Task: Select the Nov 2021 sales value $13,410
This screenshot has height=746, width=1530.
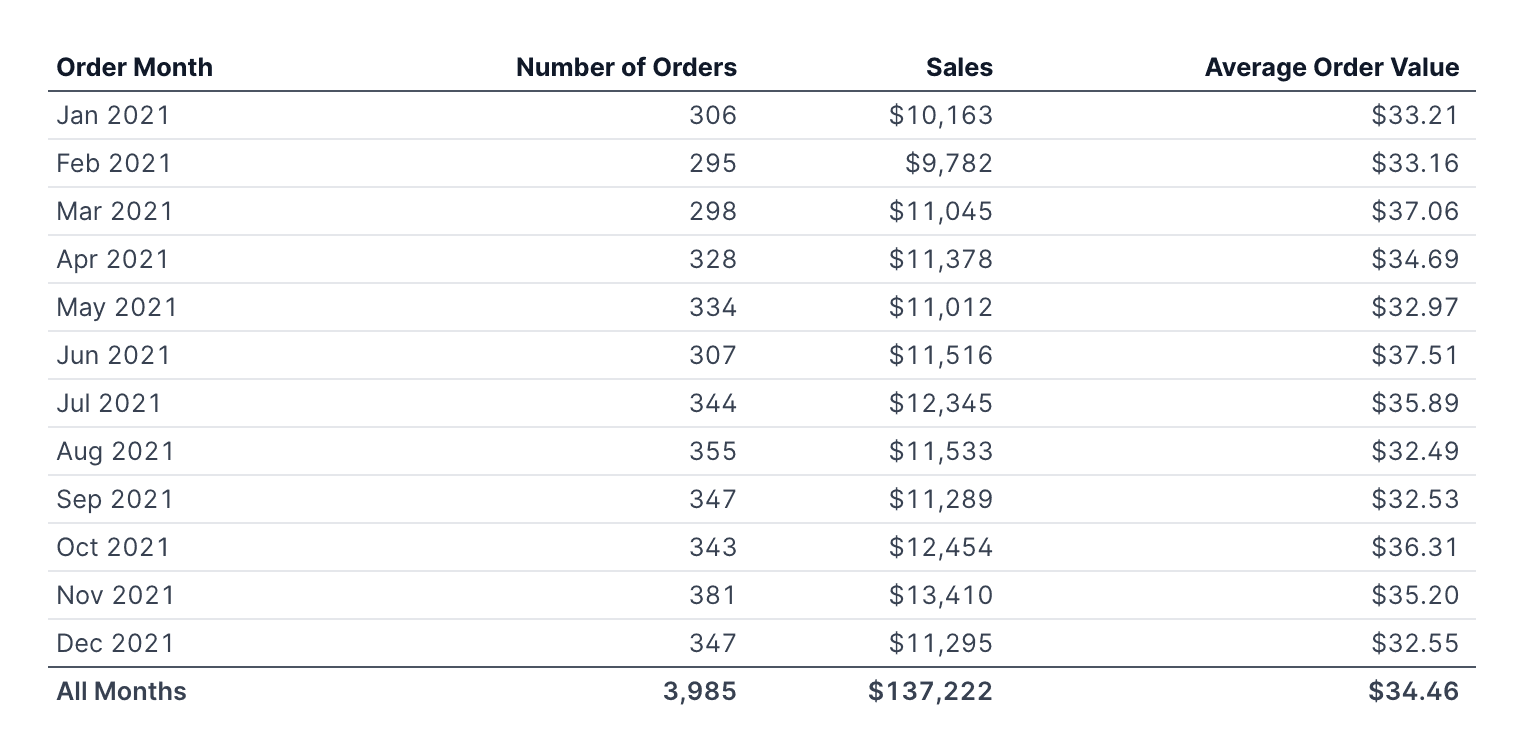Action: 940,595
